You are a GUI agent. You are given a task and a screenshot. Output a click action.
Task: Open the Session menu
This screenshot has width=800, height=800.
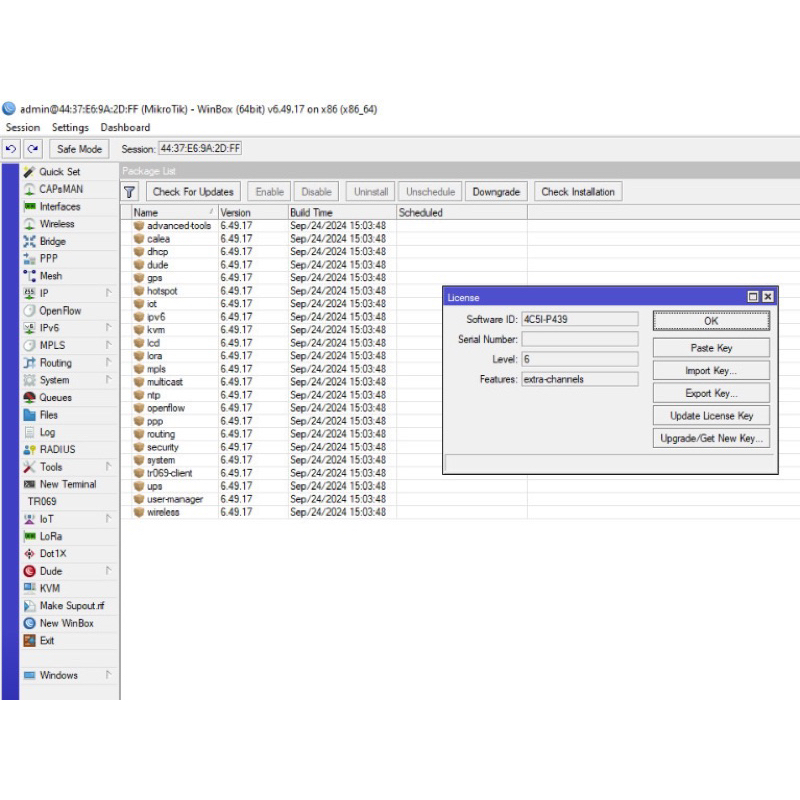(x=23, y=128)
